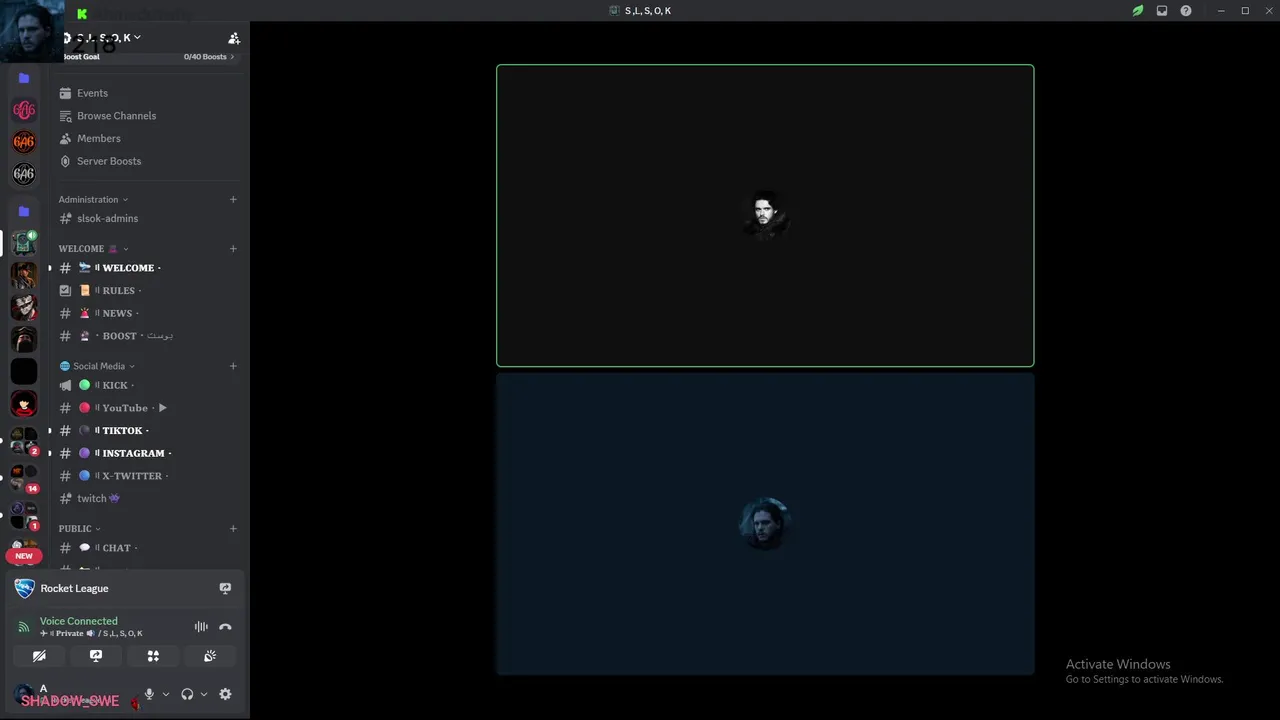Viewport: 1280px width, 720px height.
Task: Create channel in PUBLIC category
Action: pos(233,528)
